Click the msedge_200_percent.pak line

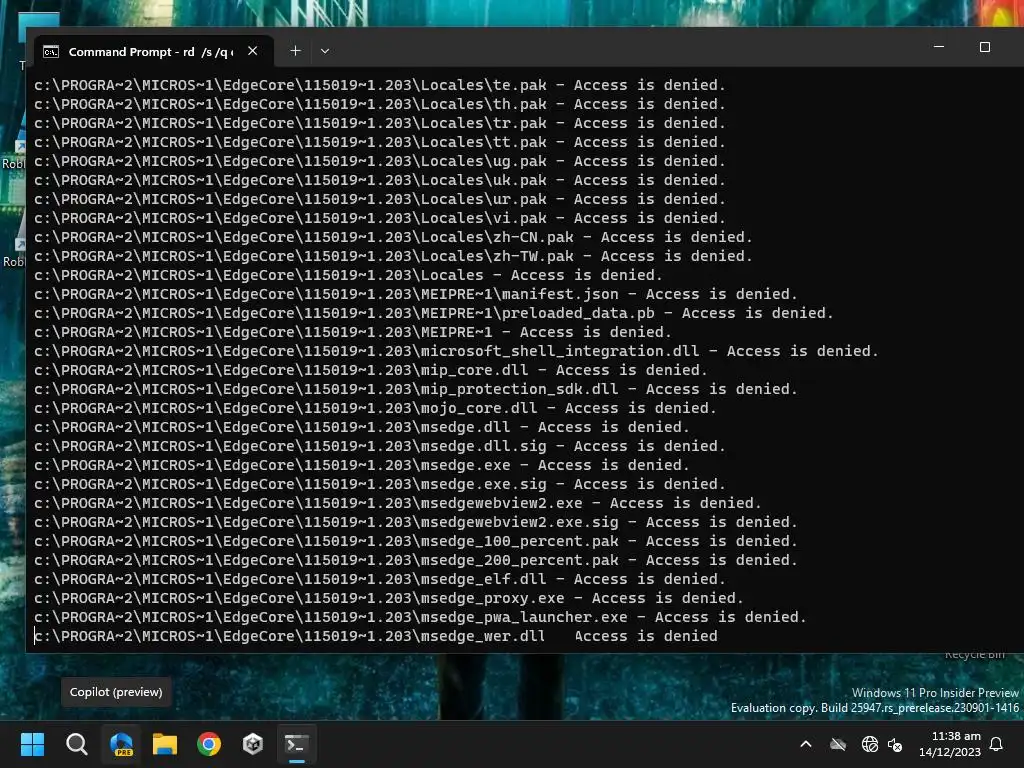[416, 560]
